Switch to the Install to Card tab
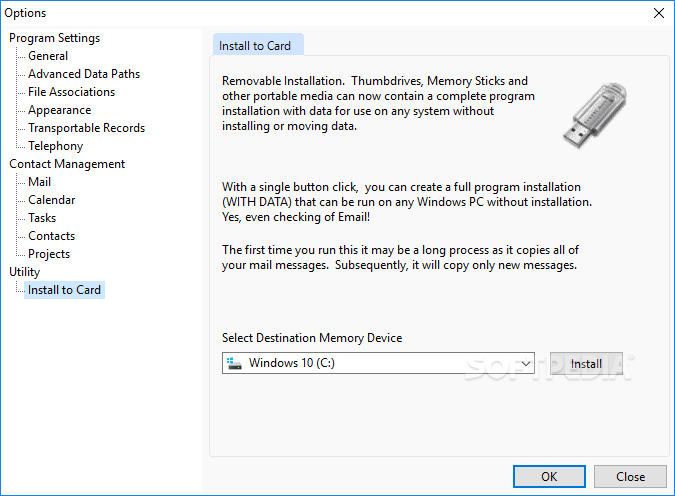Screen dimensions: 675x496 pos(258,45)
